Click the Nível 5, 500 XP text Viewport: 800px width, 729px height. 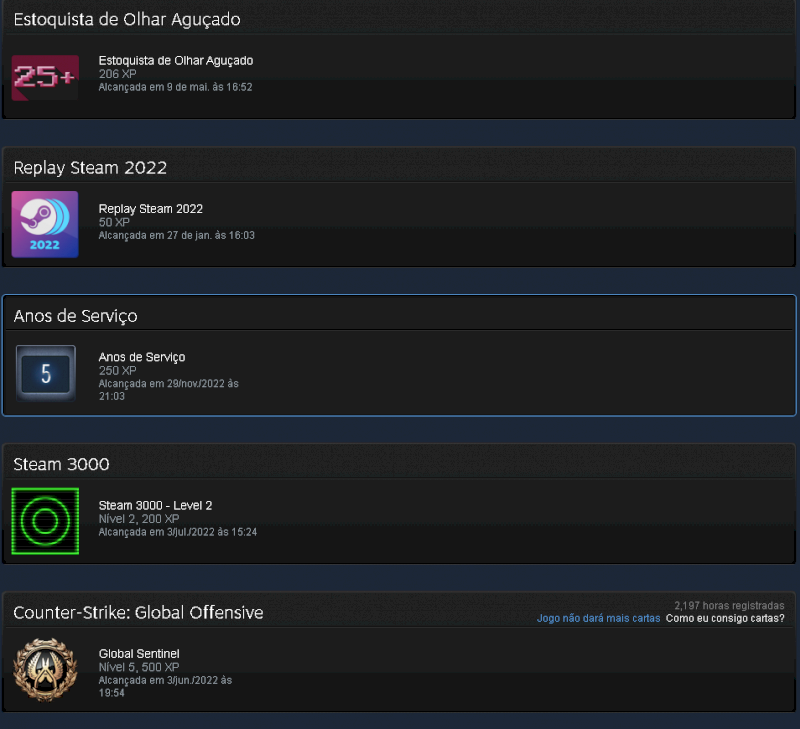click(x=139, y=667)
